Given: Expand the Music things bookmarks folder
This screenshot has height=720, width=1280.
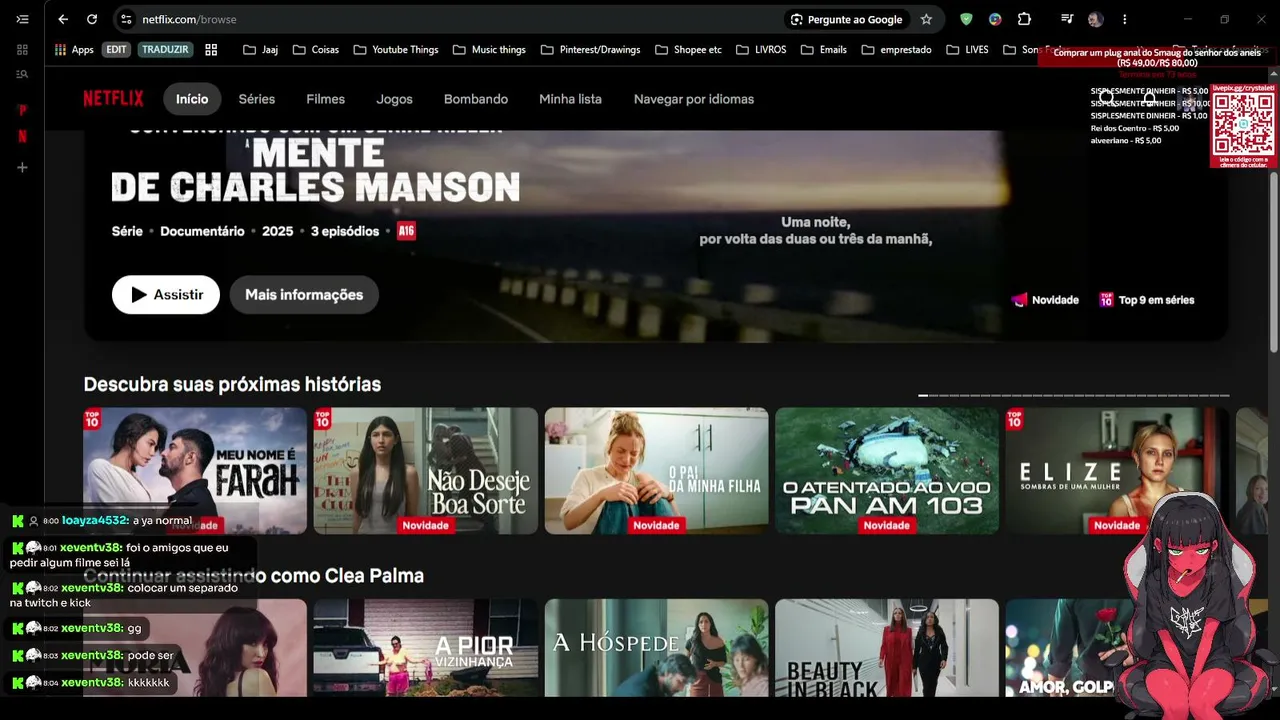Looking at the screenshot, I should [489, 49].
